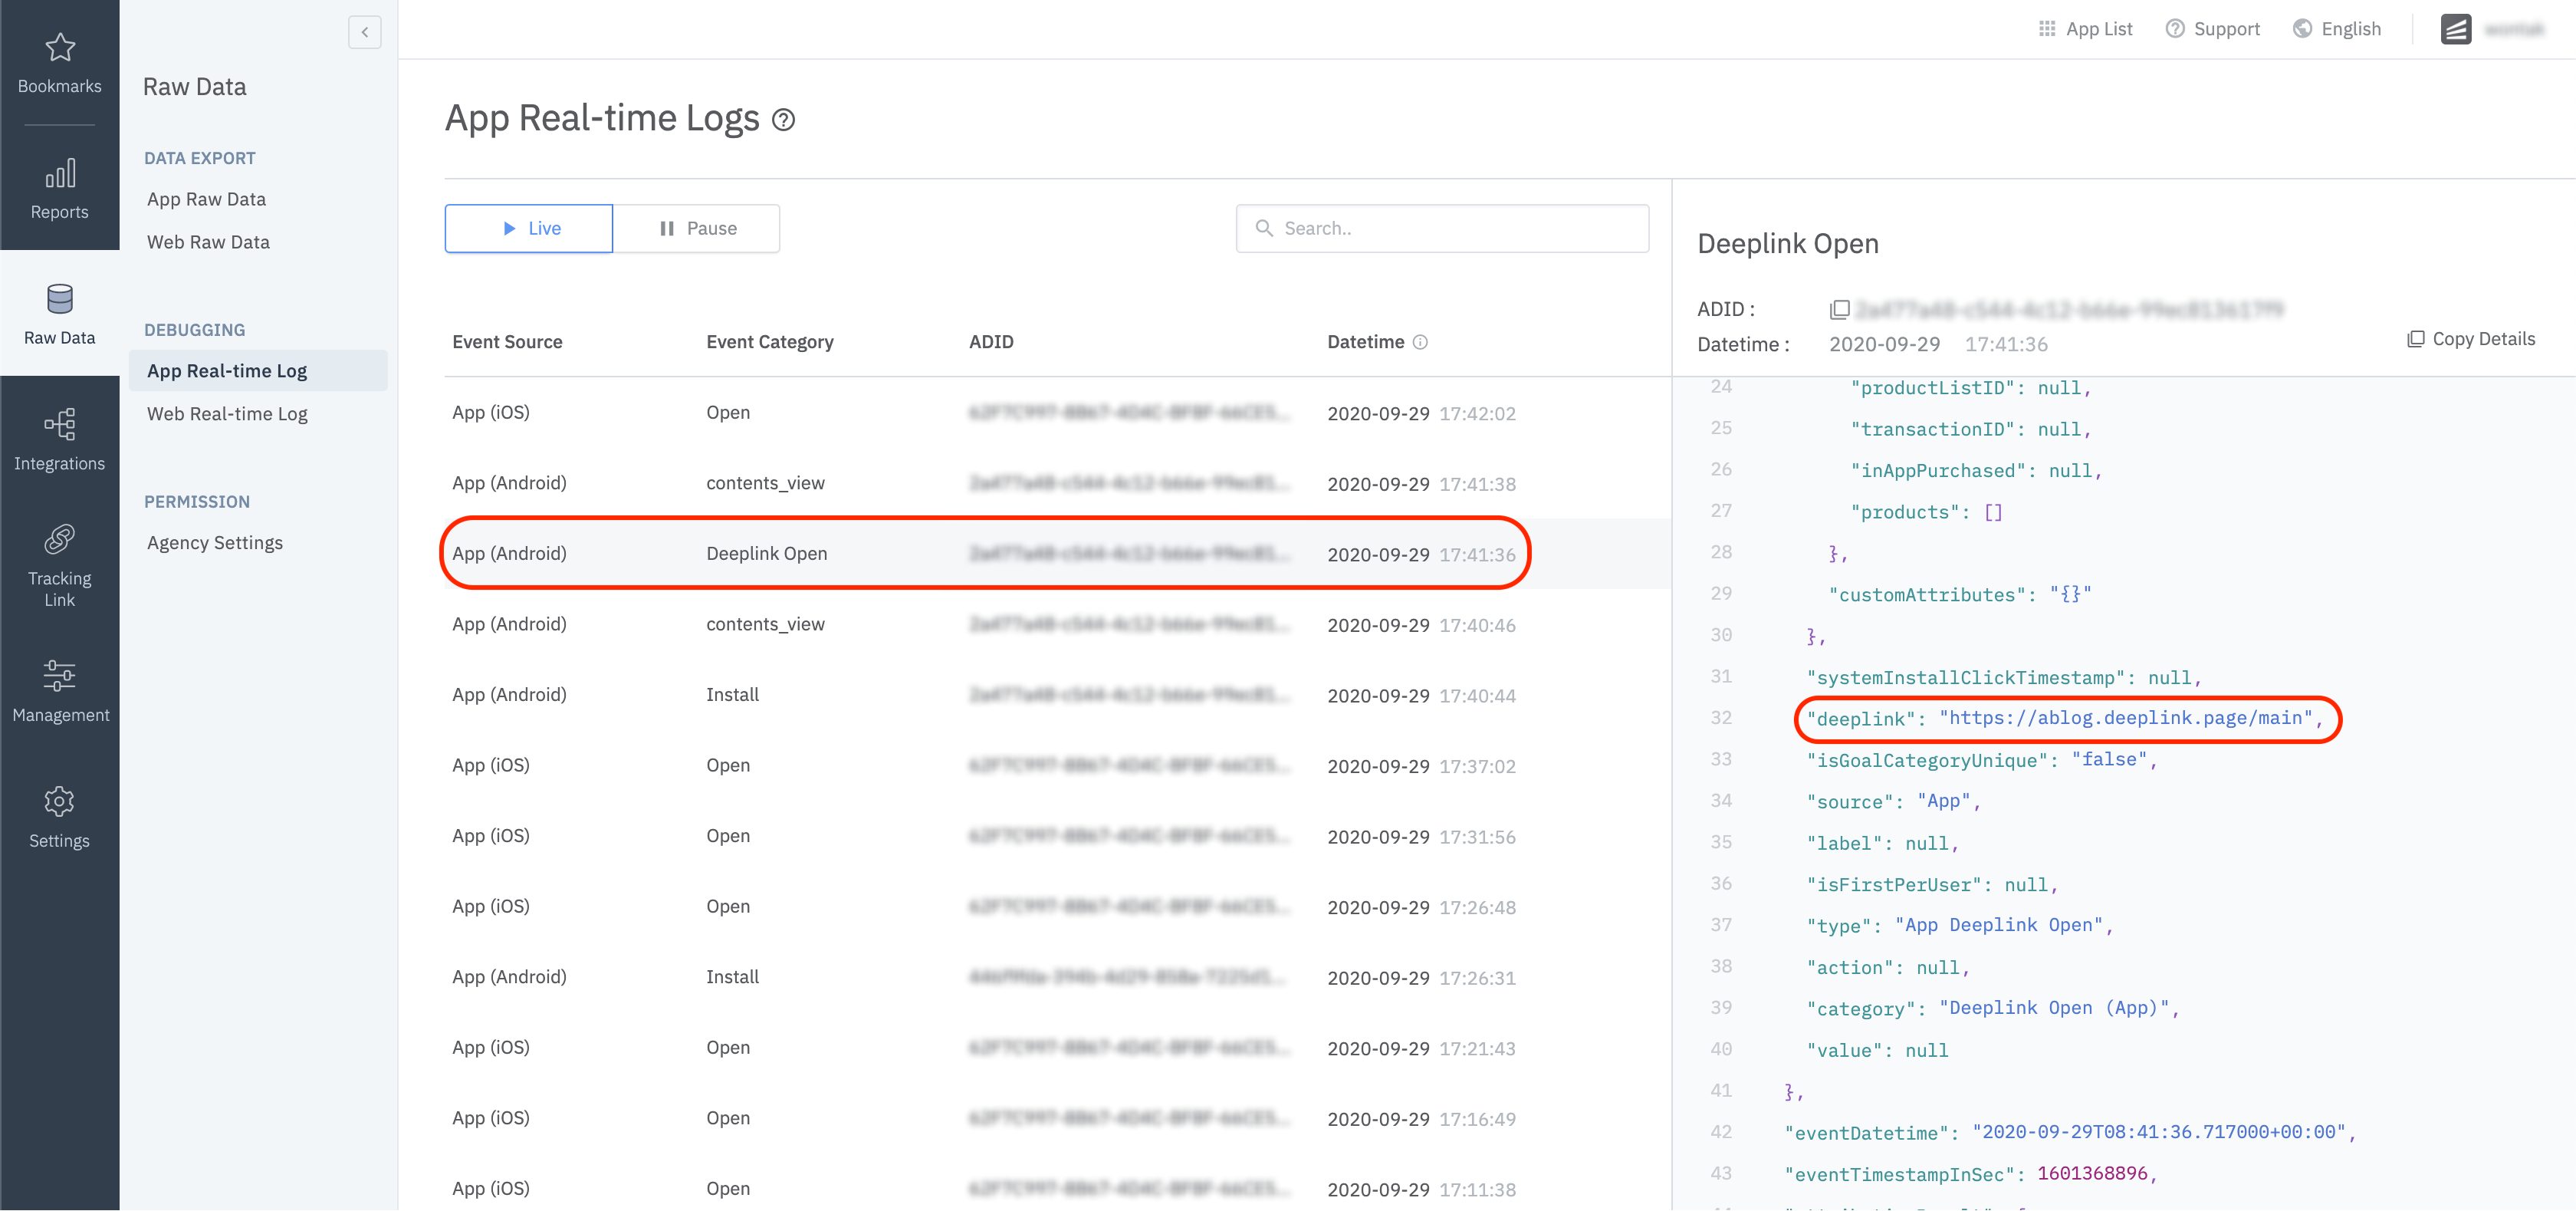Select App Real-time Log menu item
The height and width of the screenshot is (1211, 2576).
(258, 371)
